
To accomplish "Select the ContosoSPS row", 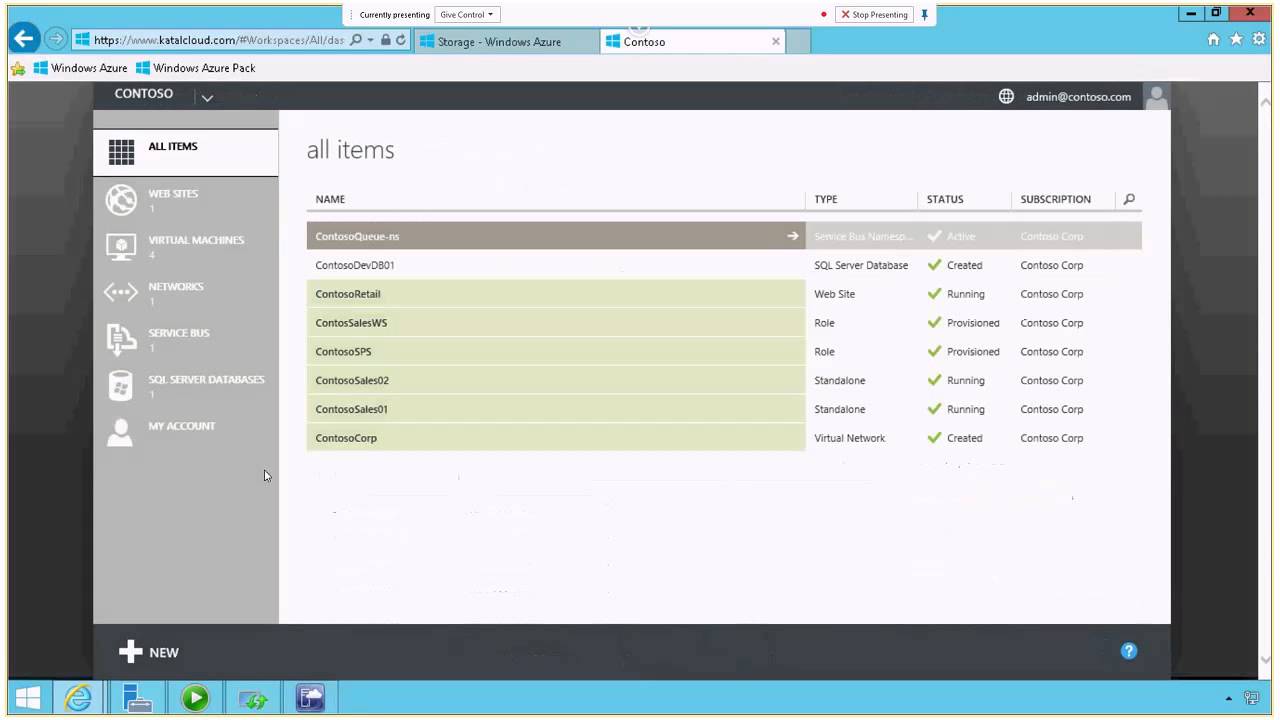I will (x=724, y=352).
